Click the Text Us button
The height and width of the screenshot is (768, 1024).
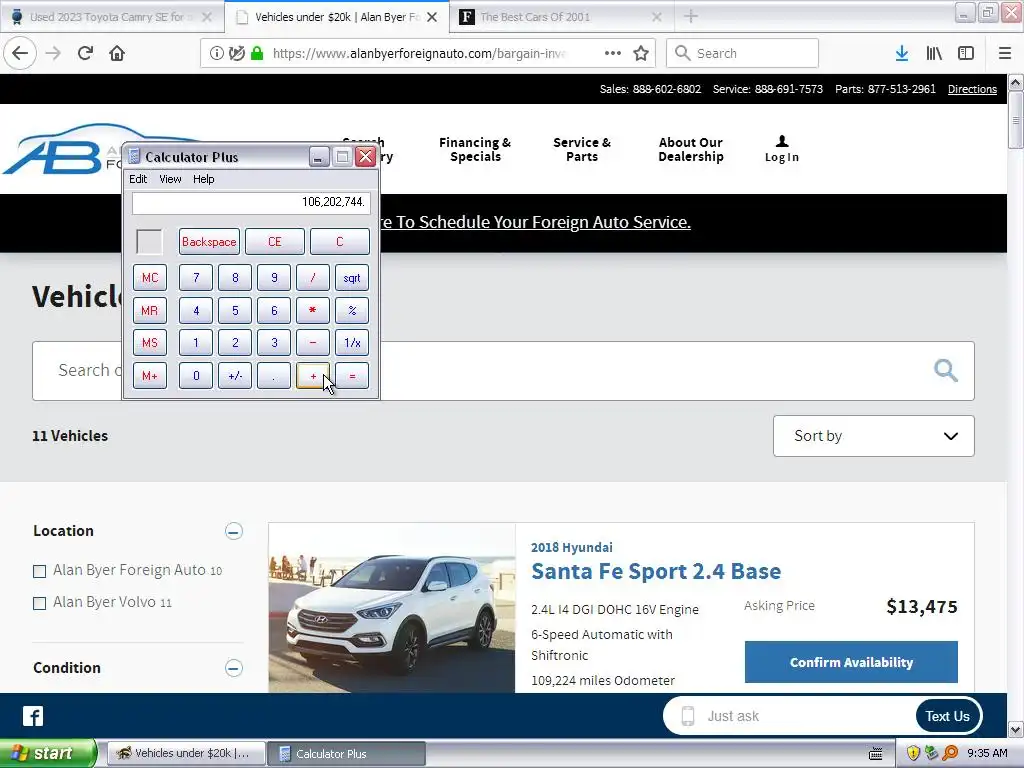(x=947, y=716)
